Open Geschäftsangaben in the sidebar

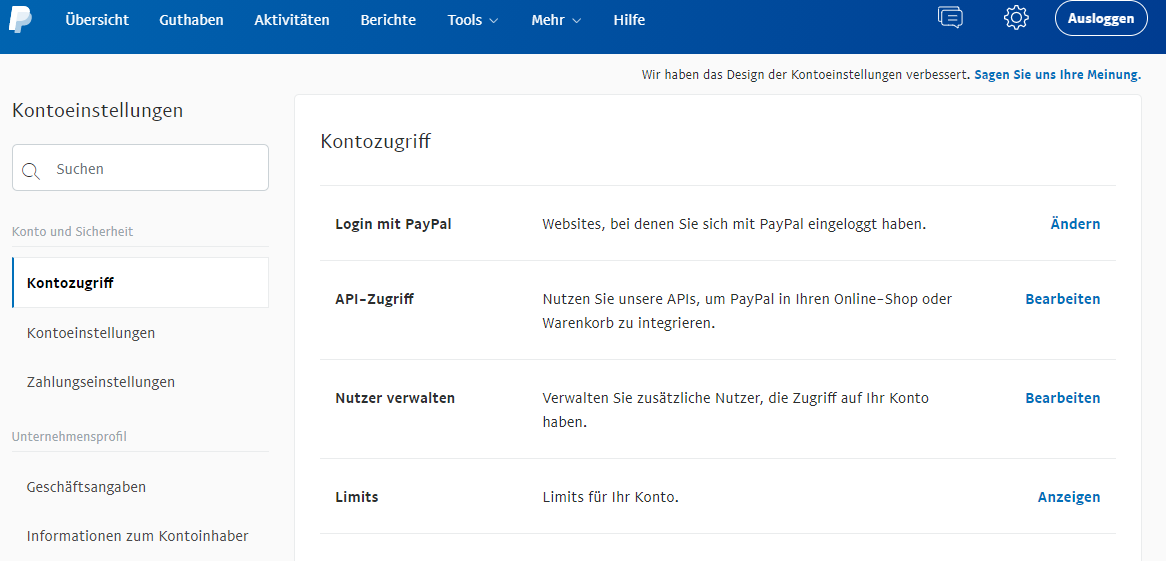click(x=86, y=487)
